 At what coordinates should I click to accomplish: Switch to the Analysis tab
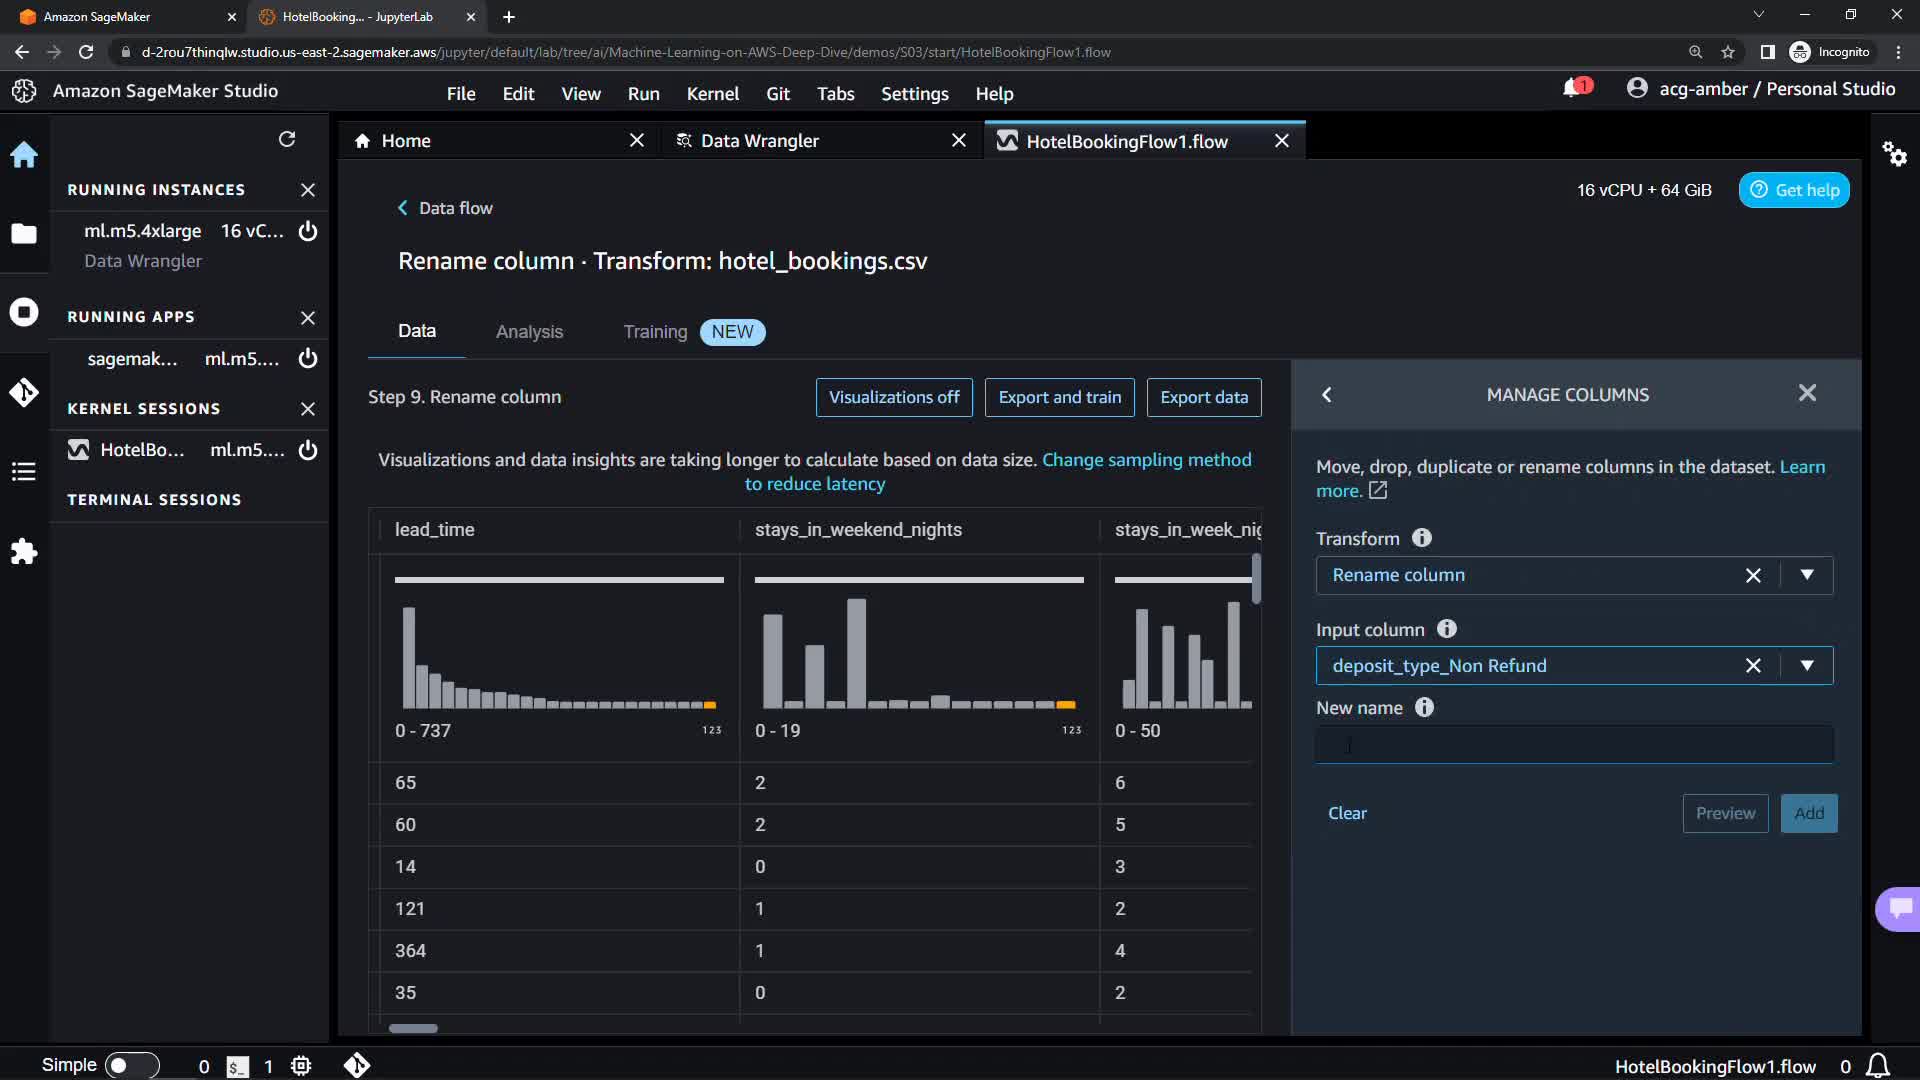click(x=529, y=332)
